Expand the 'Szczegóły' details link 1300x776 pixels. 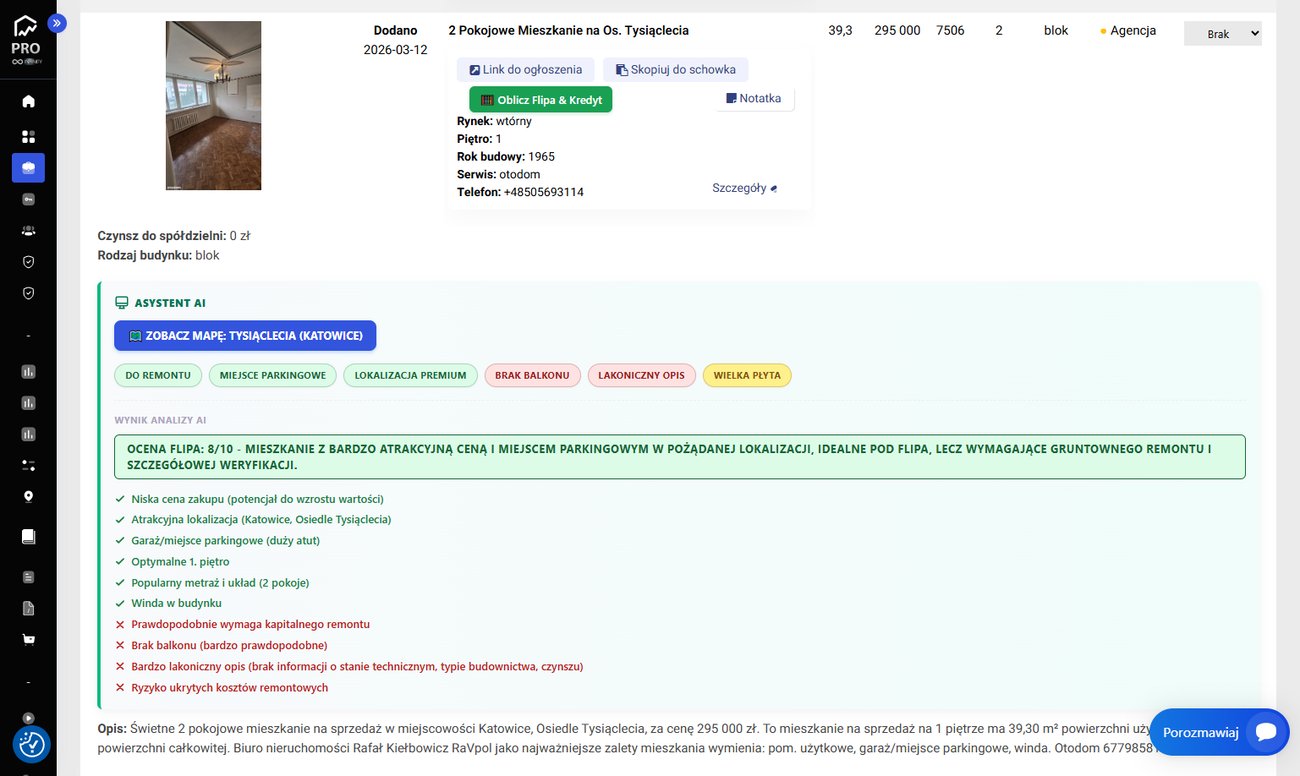(x=744, y=188)
